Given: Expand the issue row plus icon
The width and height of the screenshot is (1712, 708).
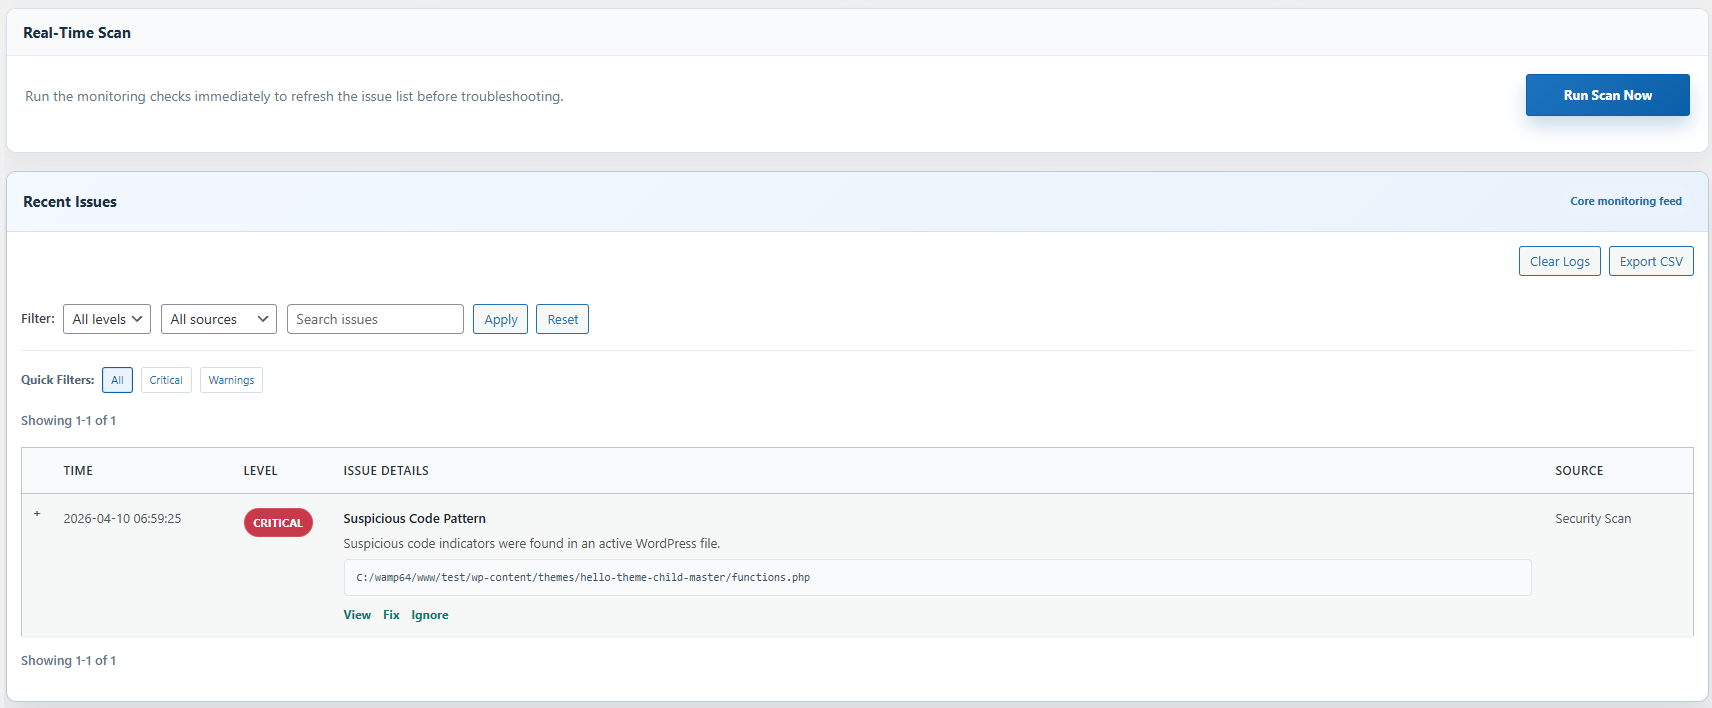Looking at the screenshot, I should [x=37, y=514].
